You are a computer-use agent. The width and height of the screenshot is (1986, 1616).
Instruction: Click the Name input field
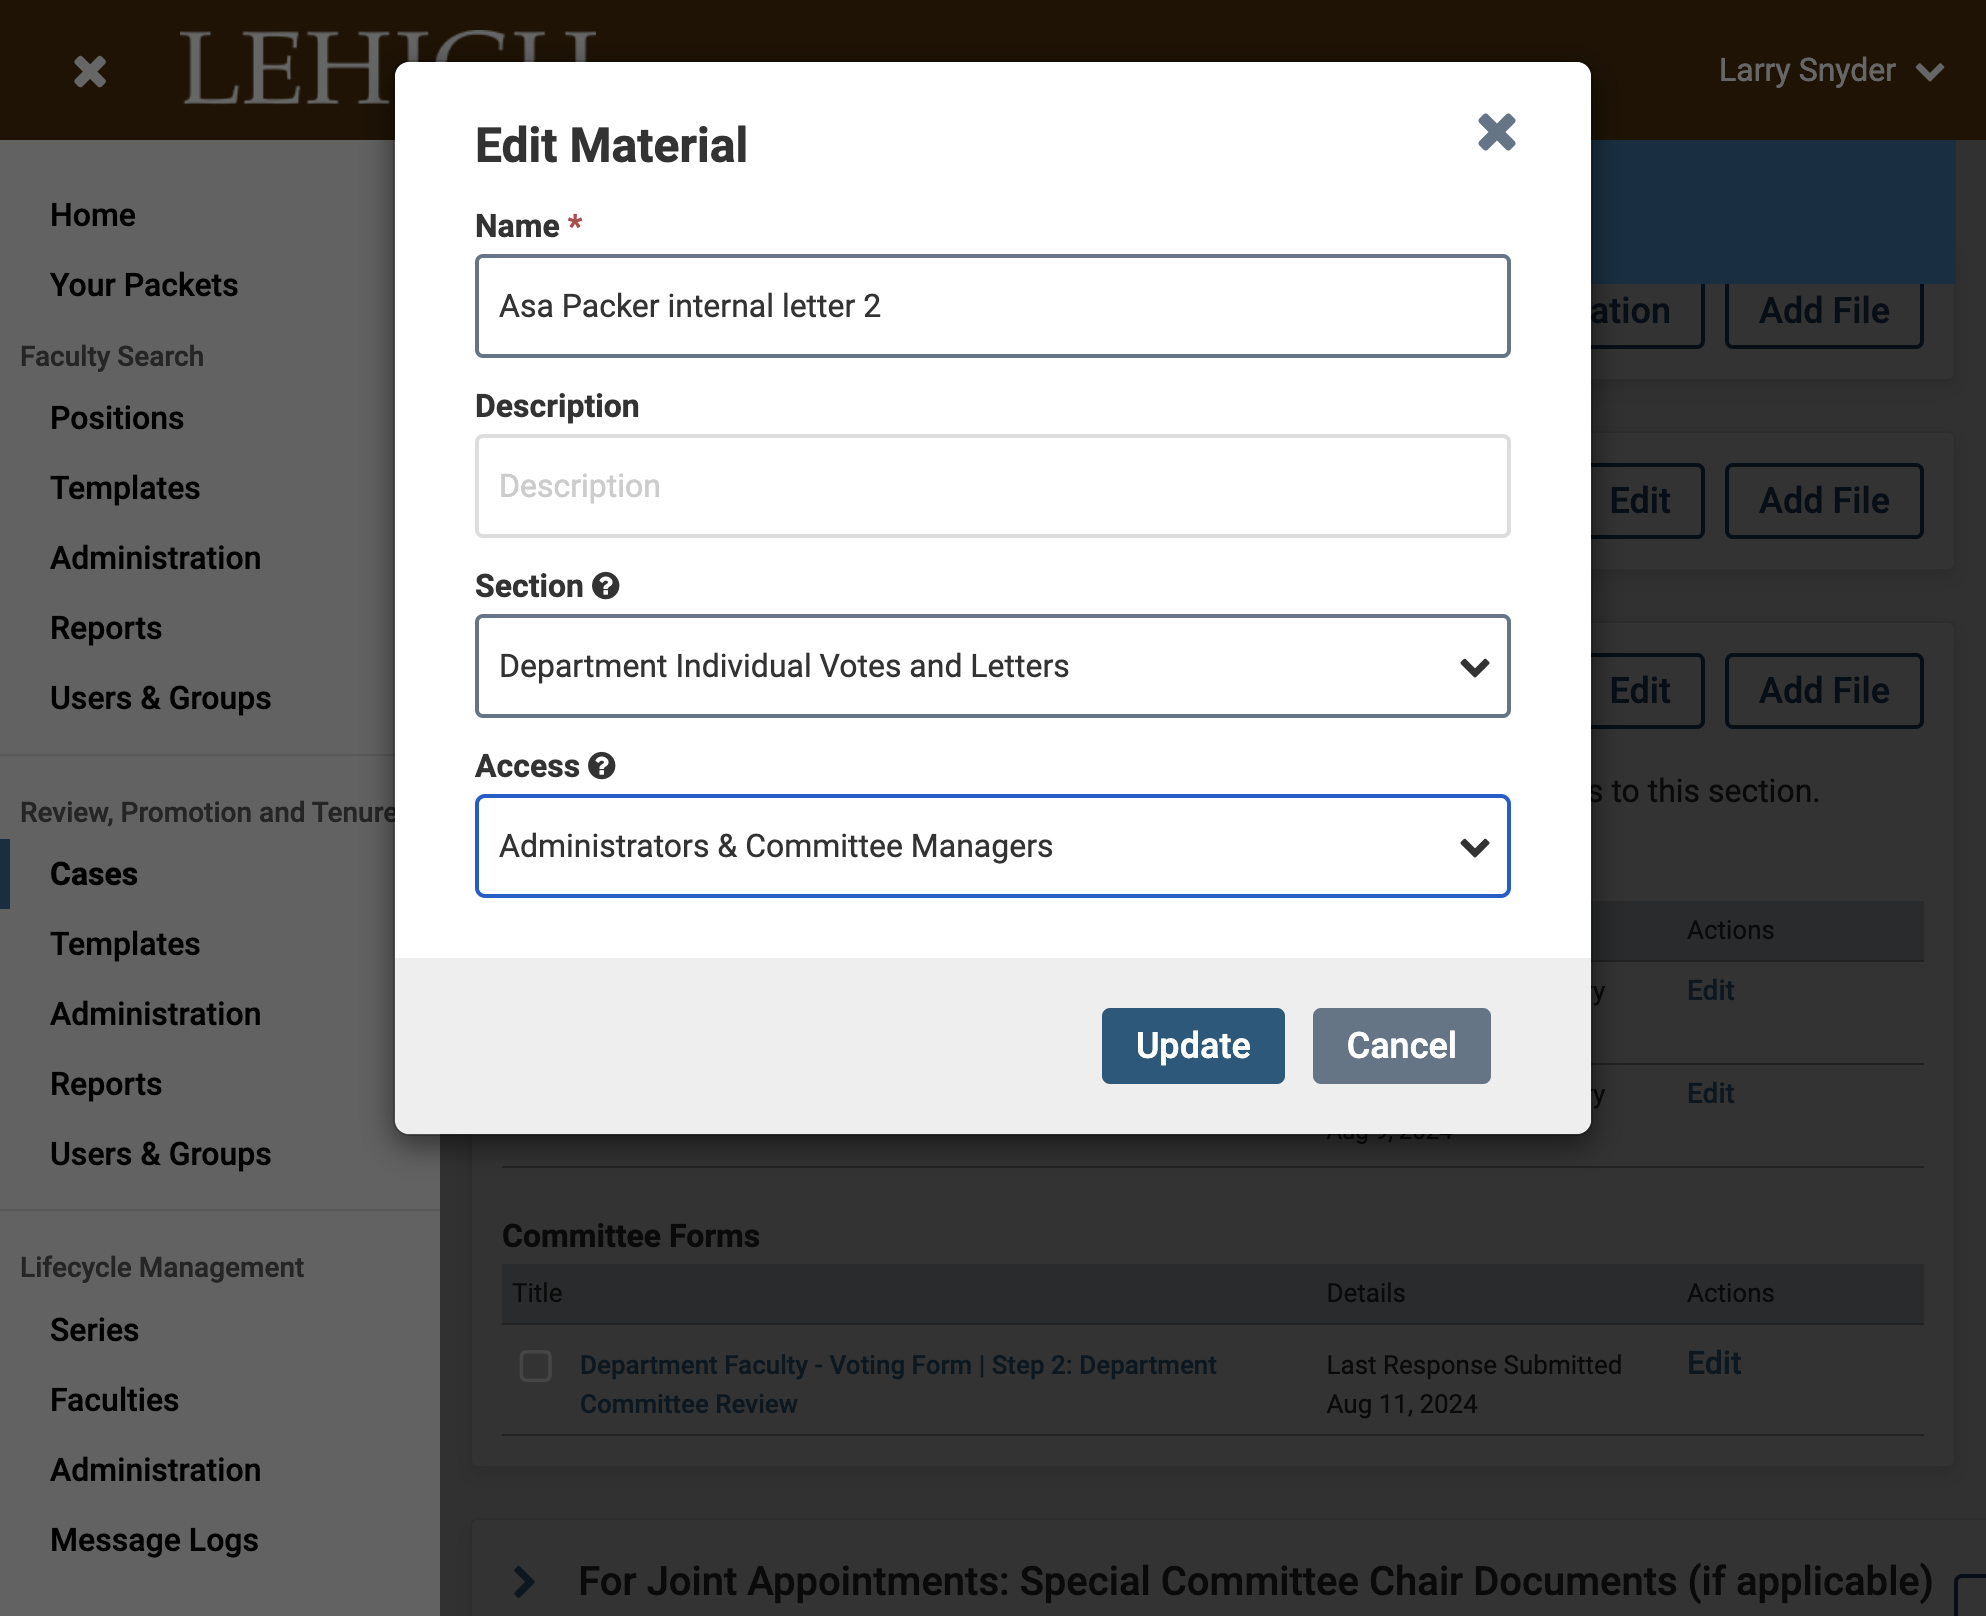pos(992,306)
